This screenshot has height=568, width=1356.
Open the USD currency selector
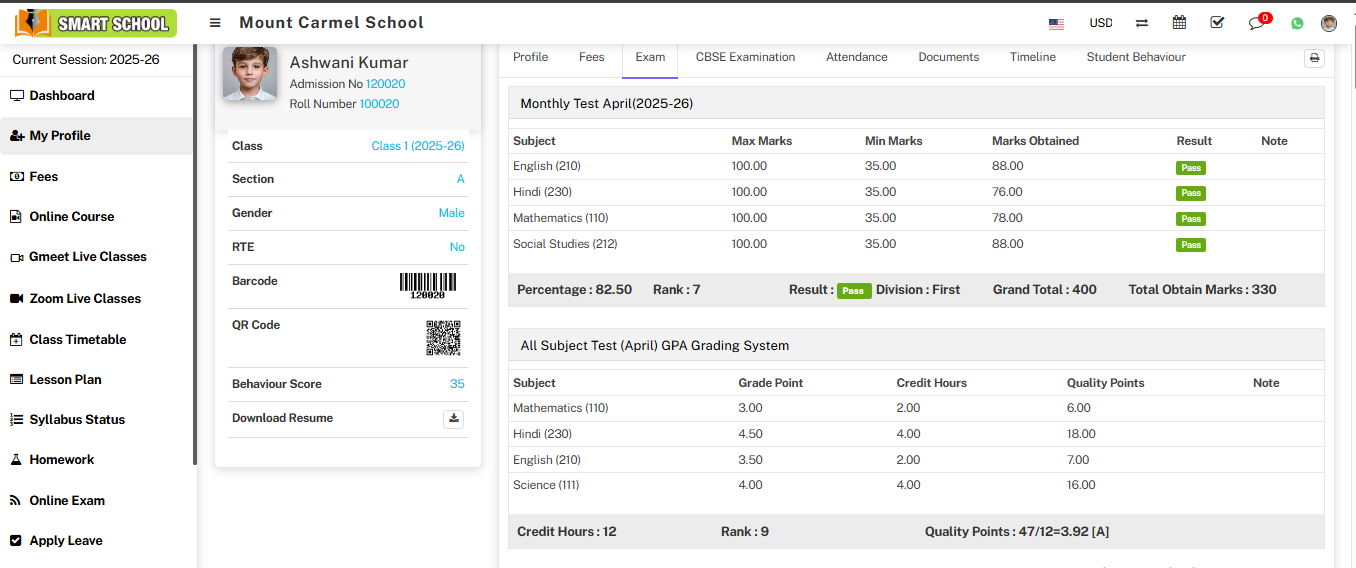click(x=1100, y=23)
